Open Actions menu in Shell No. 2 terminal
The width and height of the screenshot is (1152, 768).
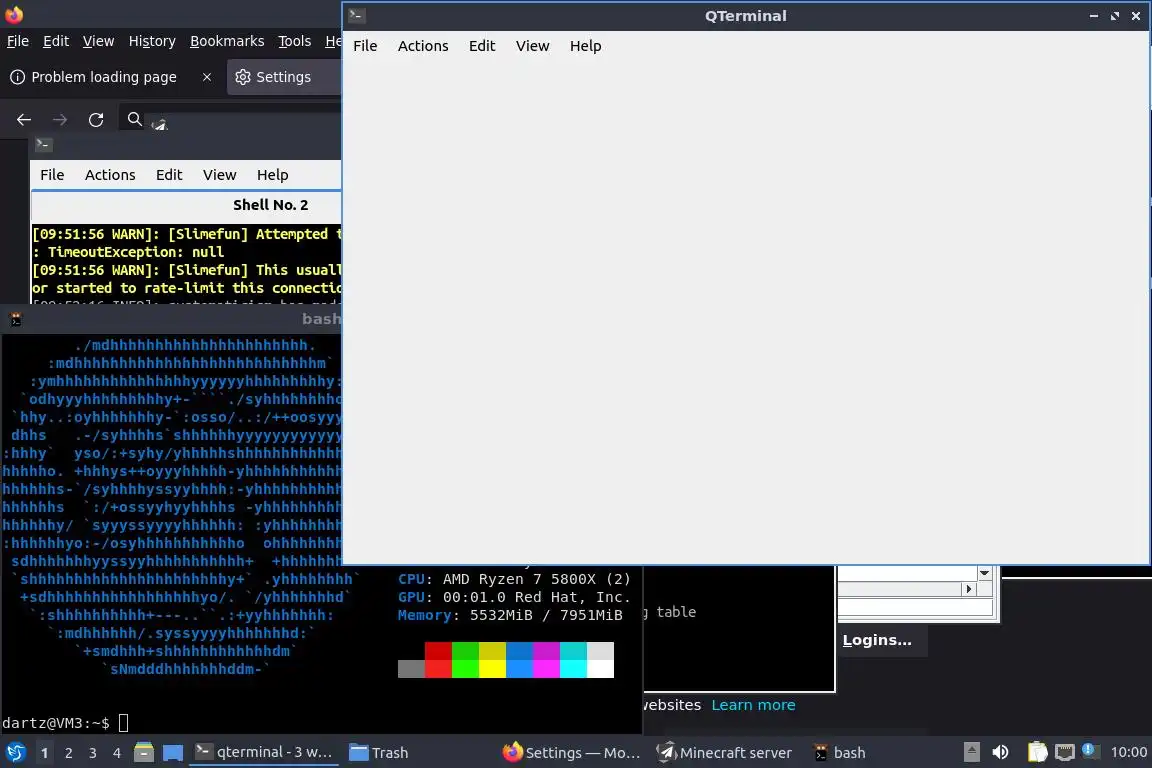coord(110,175)
